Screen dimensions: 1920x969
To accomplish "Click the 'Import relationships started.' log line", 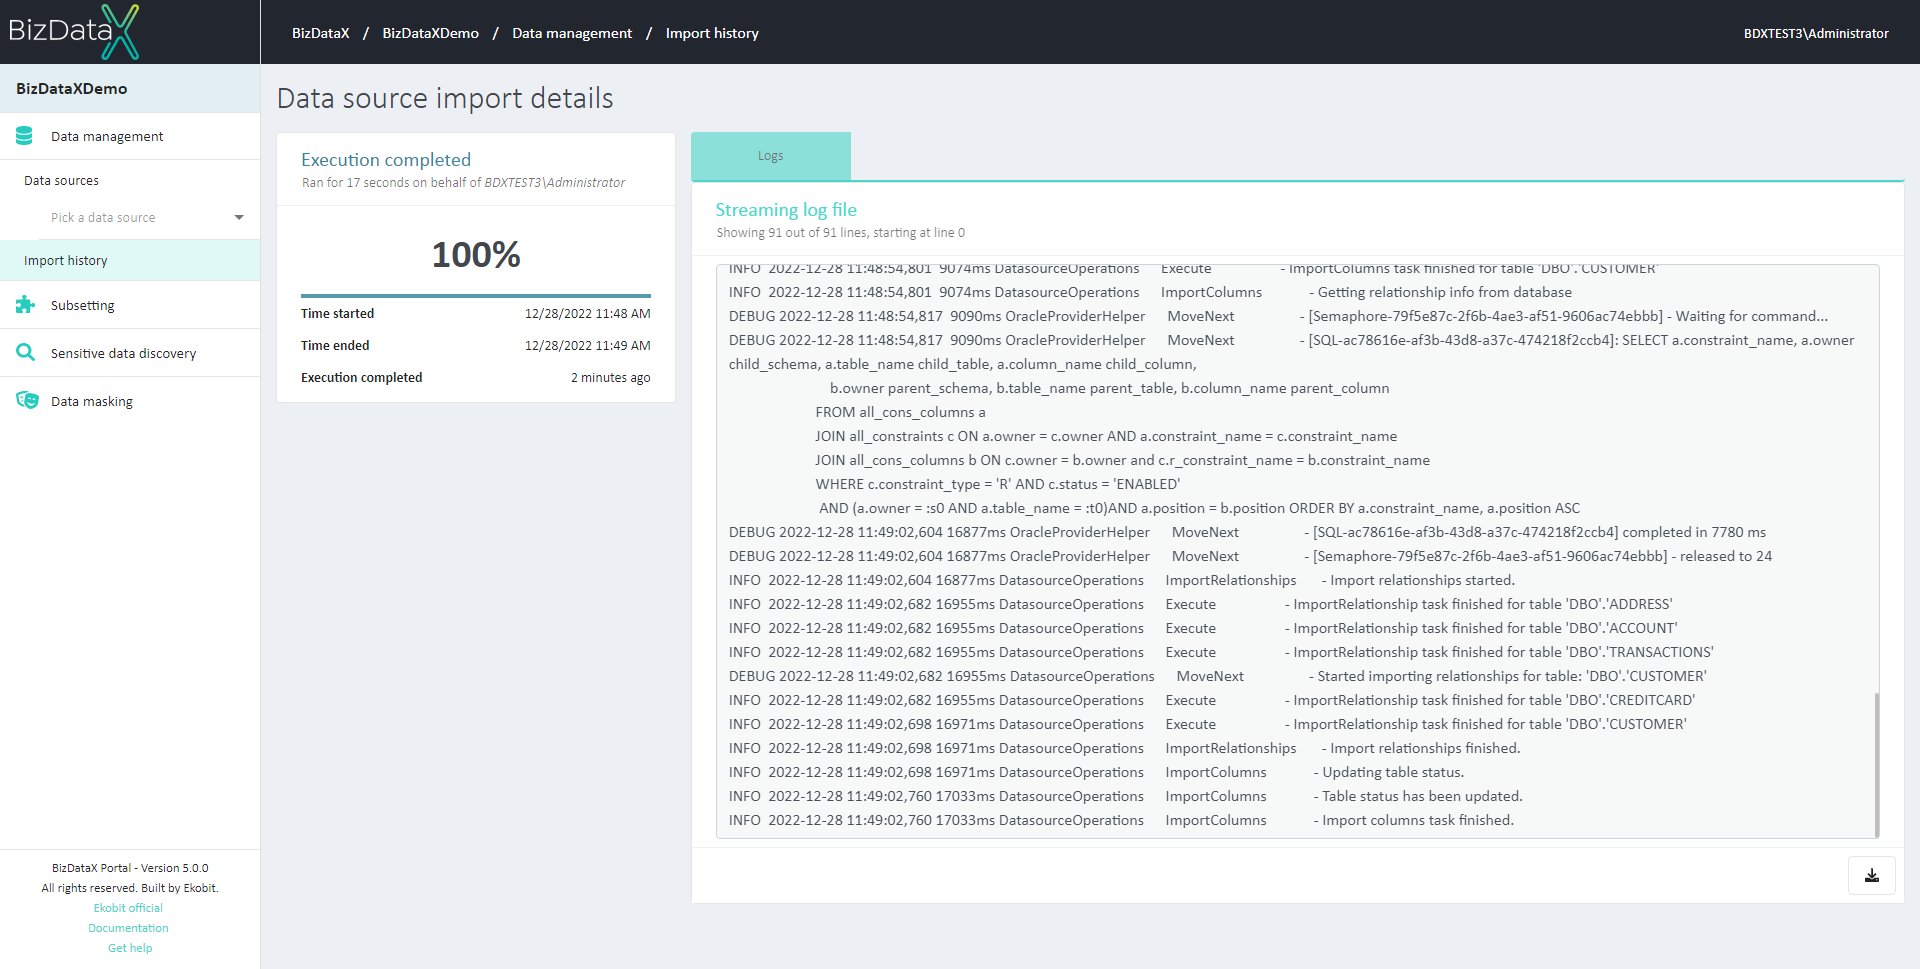I will pos(1122,580).
